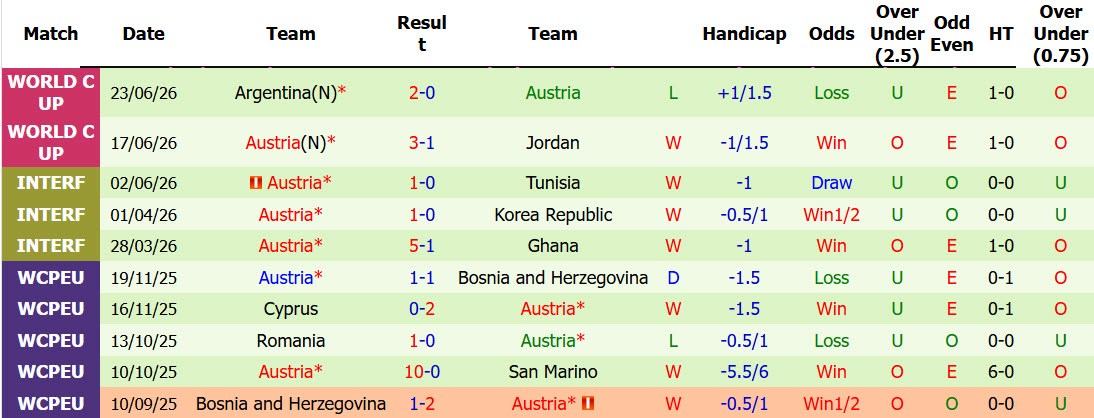Click the Odds column header
This screenshot has height=418, width=1094.
(x=832, y=33)
